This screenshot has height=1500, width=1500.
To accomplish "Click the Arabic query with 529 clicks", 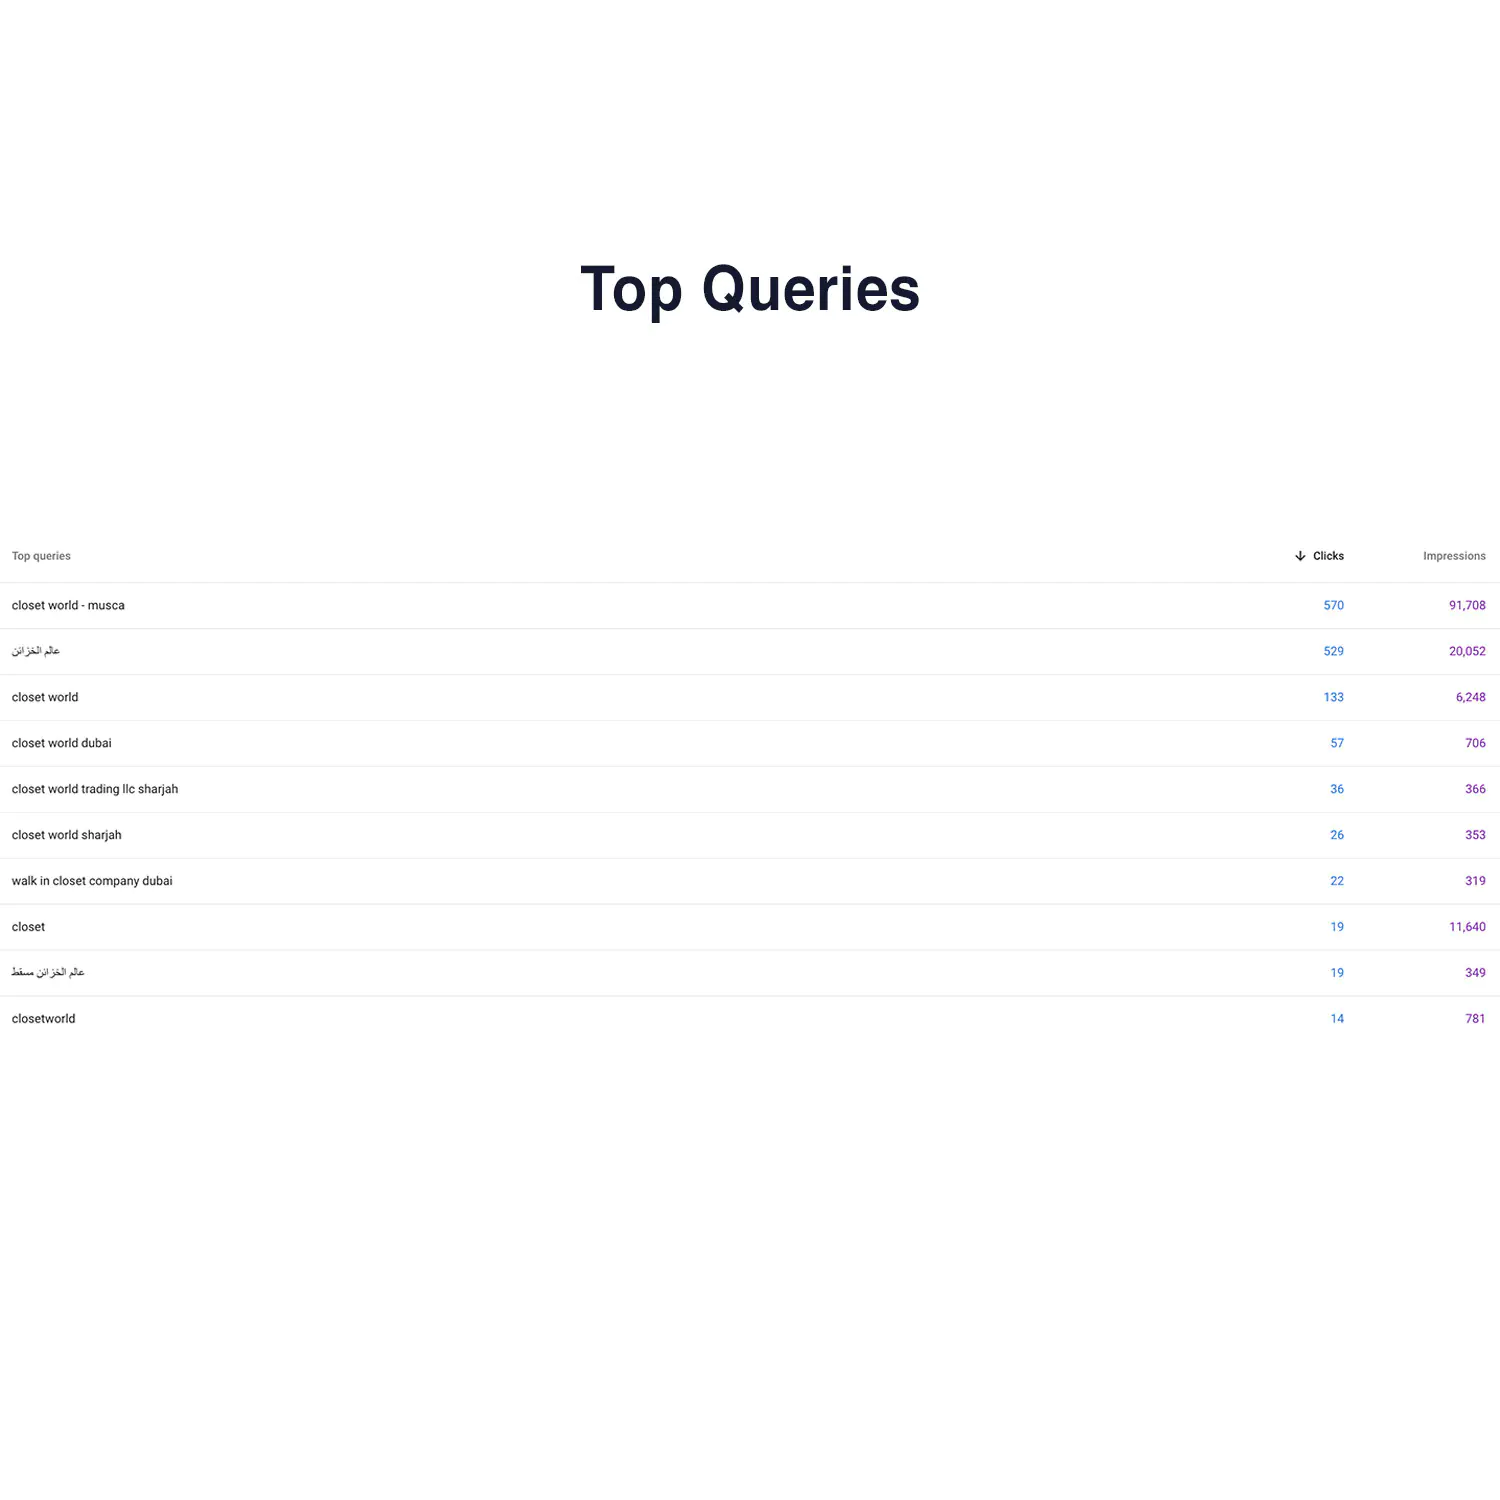I will tap(36, 651).
